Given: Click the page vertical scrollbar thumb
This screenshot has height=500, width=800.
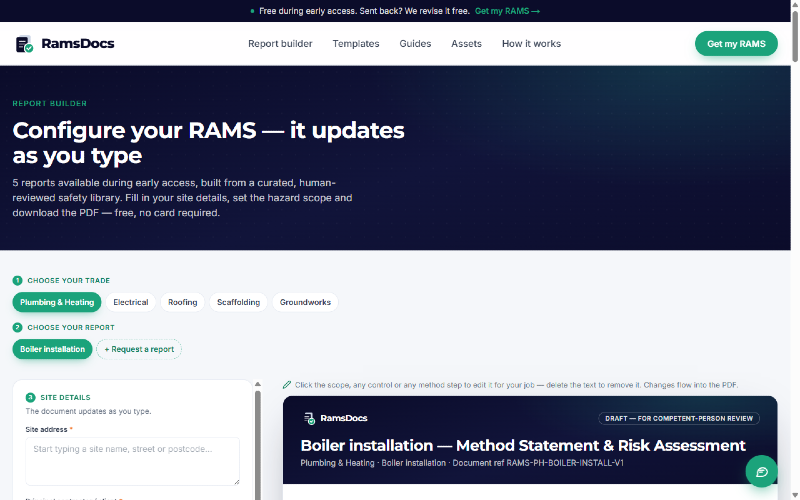Looking at the screenshot, I should coord(794,36).
